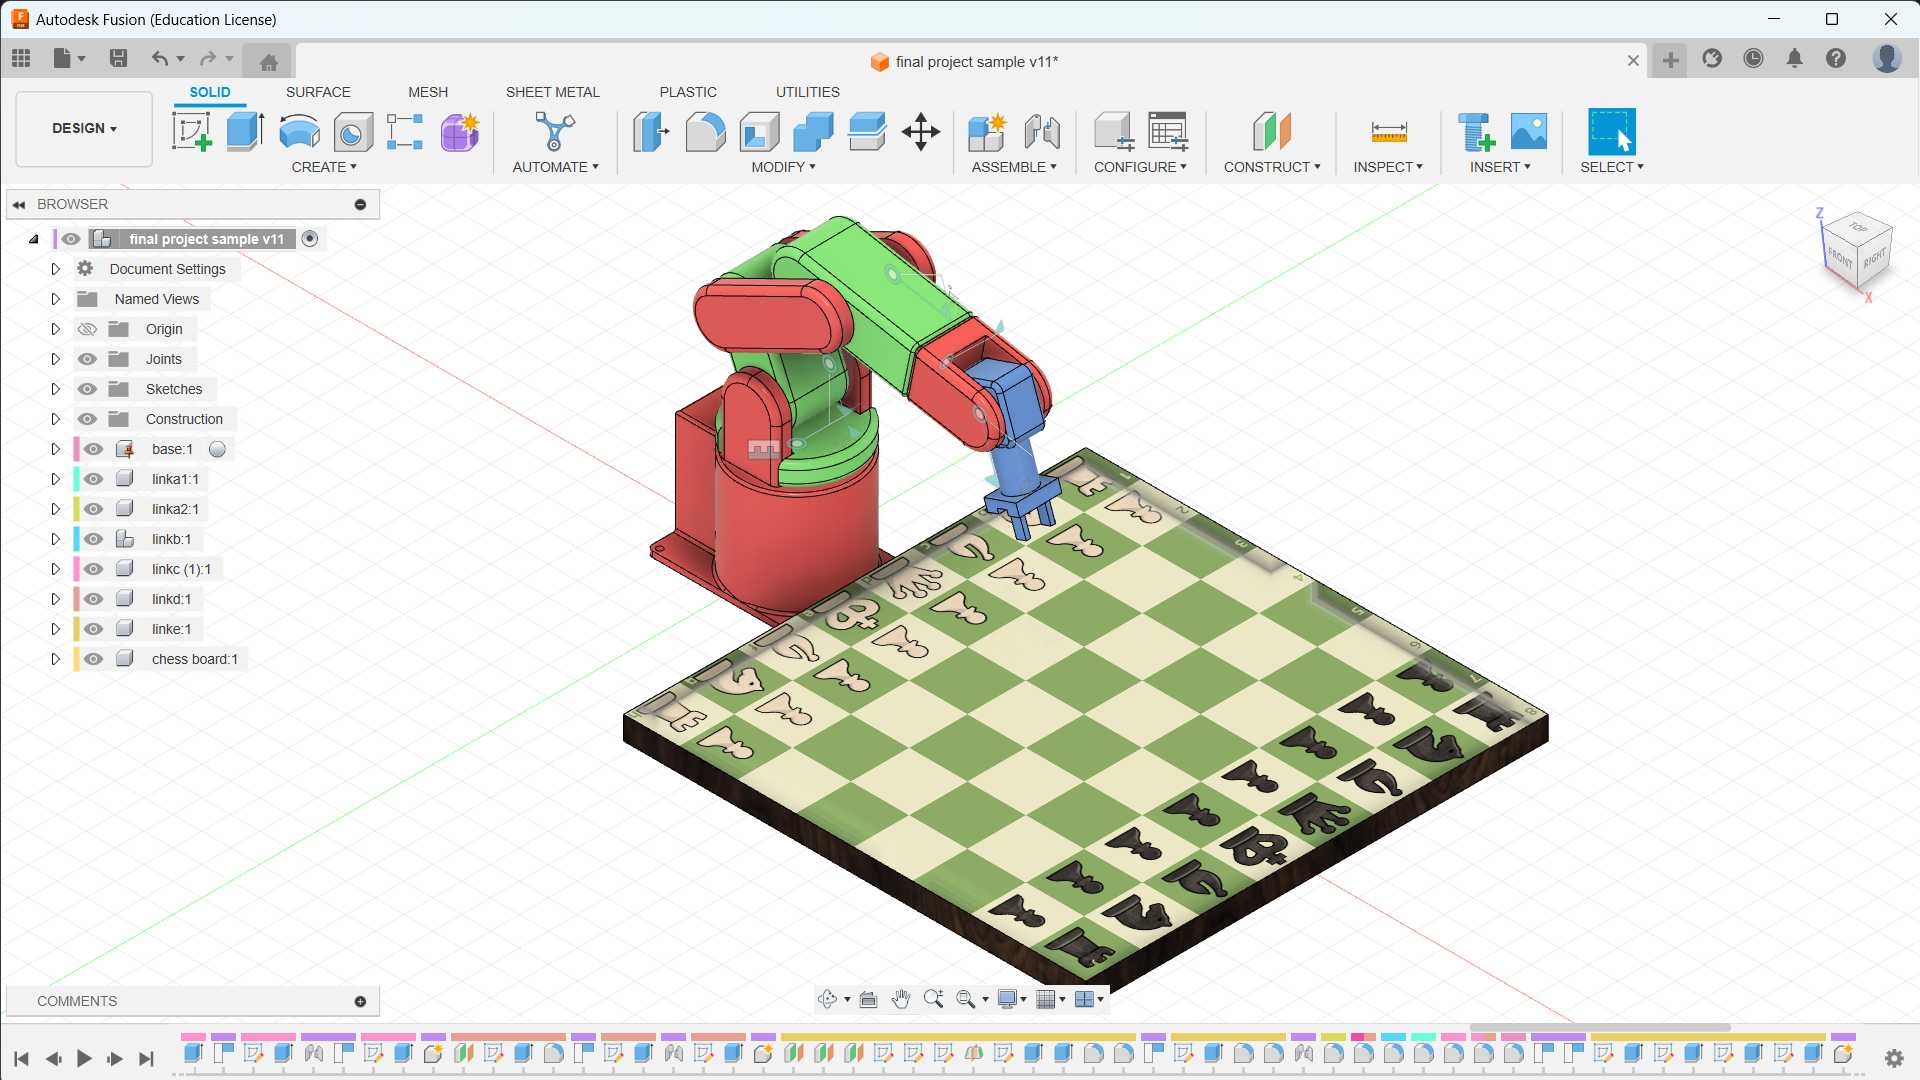Select the Revolve tool icon
This screenshot has height=1080, width=1920.
pyautogui.click(x=299, y=131)
